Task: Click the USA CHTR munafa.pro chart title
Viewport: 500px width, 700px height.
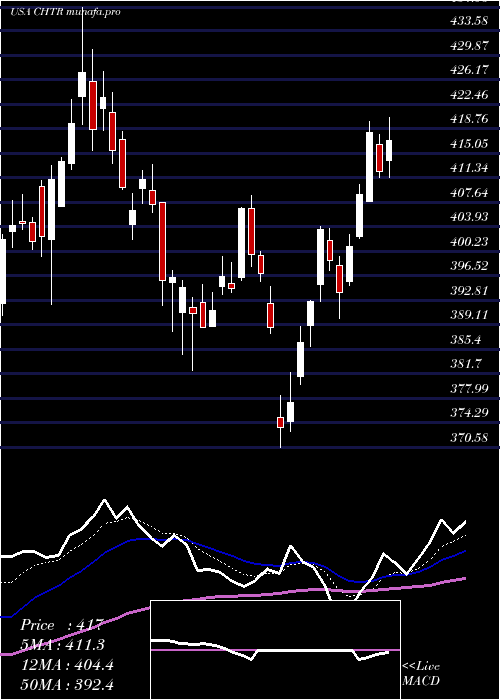Action: (65, 12)
